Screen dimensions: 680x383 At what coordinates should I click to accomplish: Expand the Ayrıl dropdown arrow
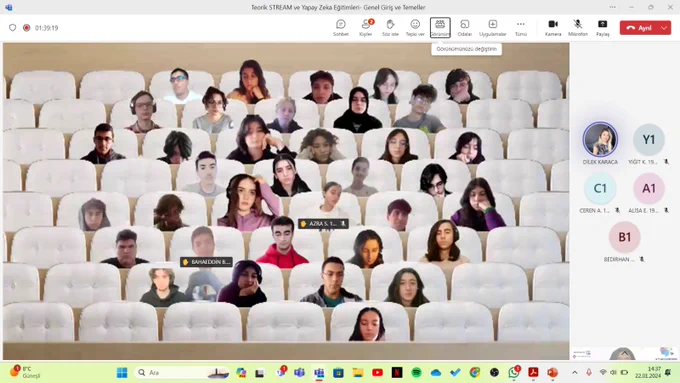tap(664, 28)
